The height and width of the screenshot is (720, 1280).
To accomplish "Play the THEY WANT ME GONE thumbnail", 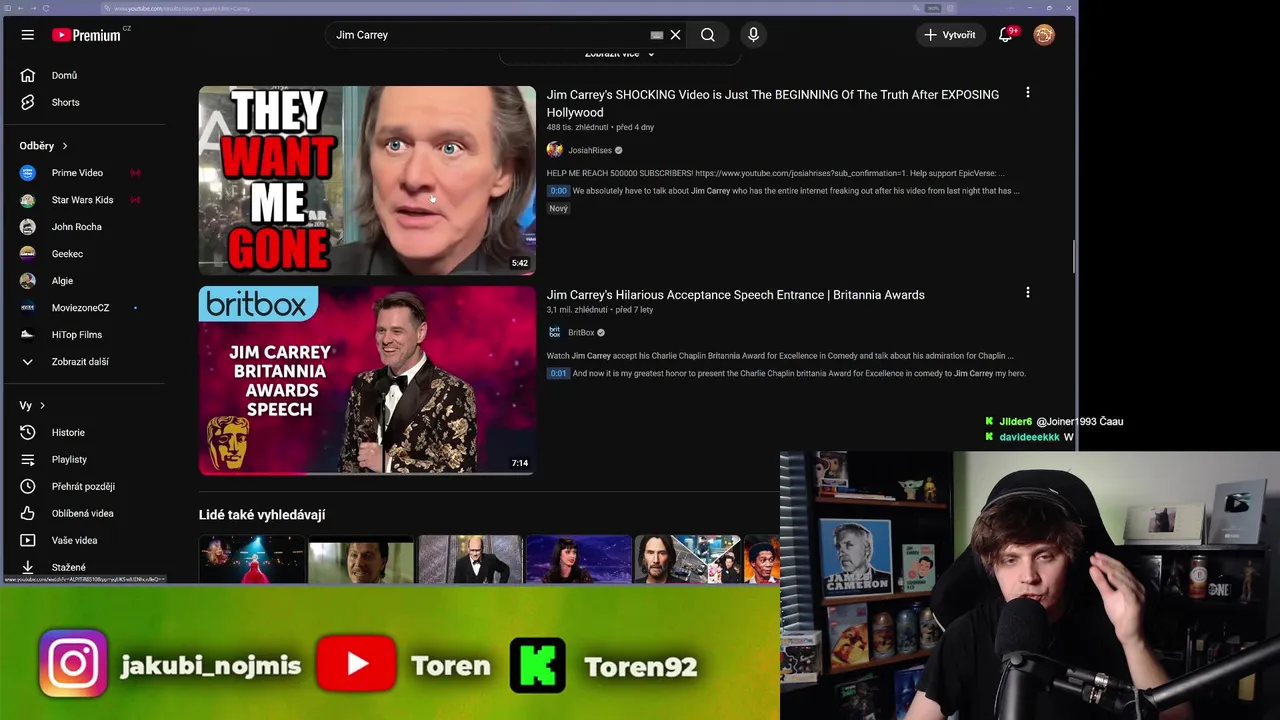I will pos(367,180).
